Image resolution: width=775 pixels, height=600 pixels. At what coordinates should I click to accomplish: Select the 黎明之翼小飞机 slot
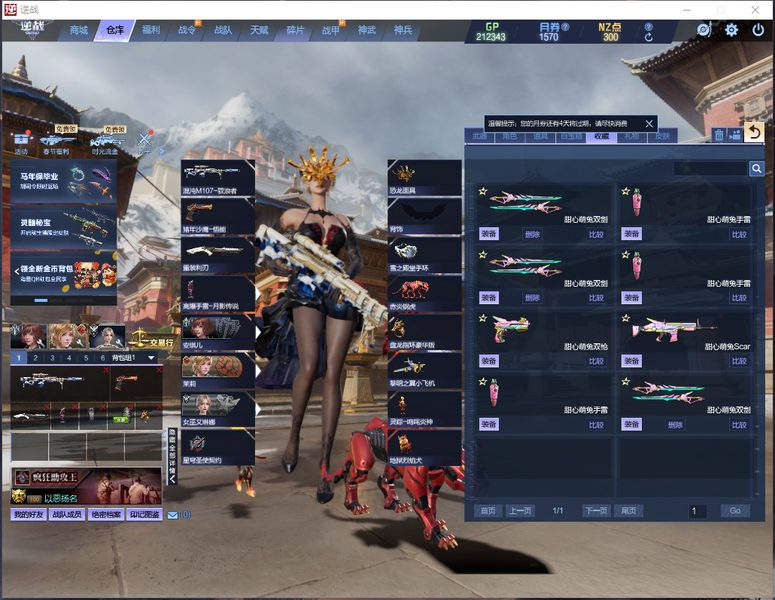[425, 370]
